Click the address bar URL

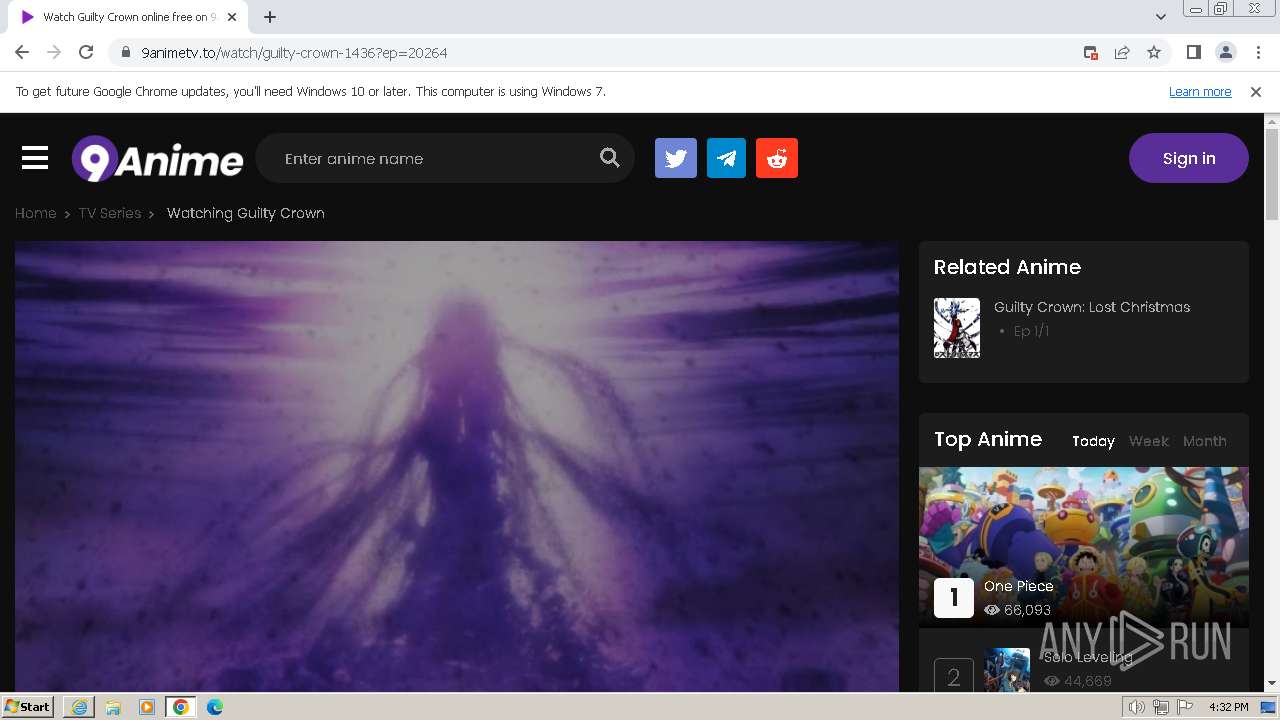click(x=294, y=52)
